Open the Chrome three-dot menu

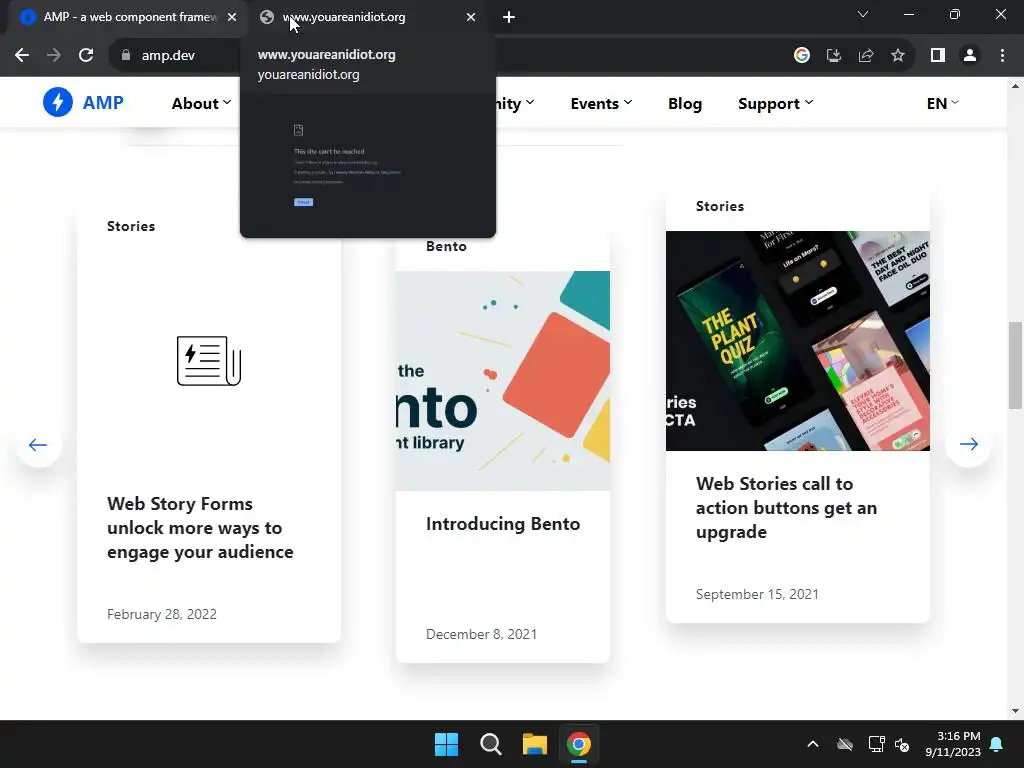point(1002,56)
